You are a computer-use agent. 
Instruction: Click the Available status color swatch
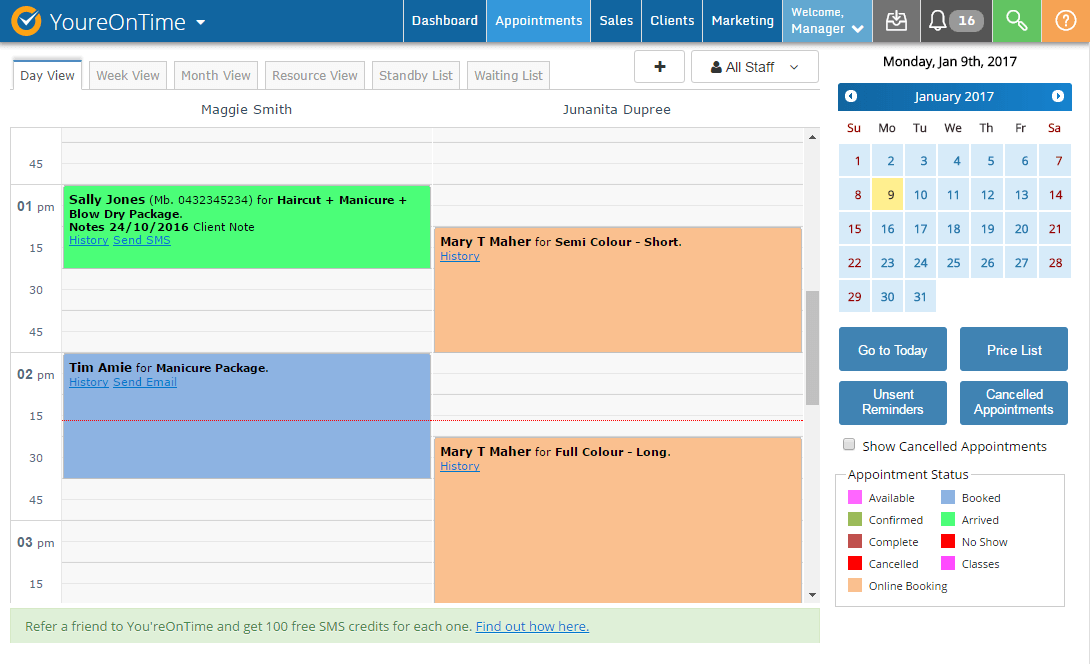[855, 497]
